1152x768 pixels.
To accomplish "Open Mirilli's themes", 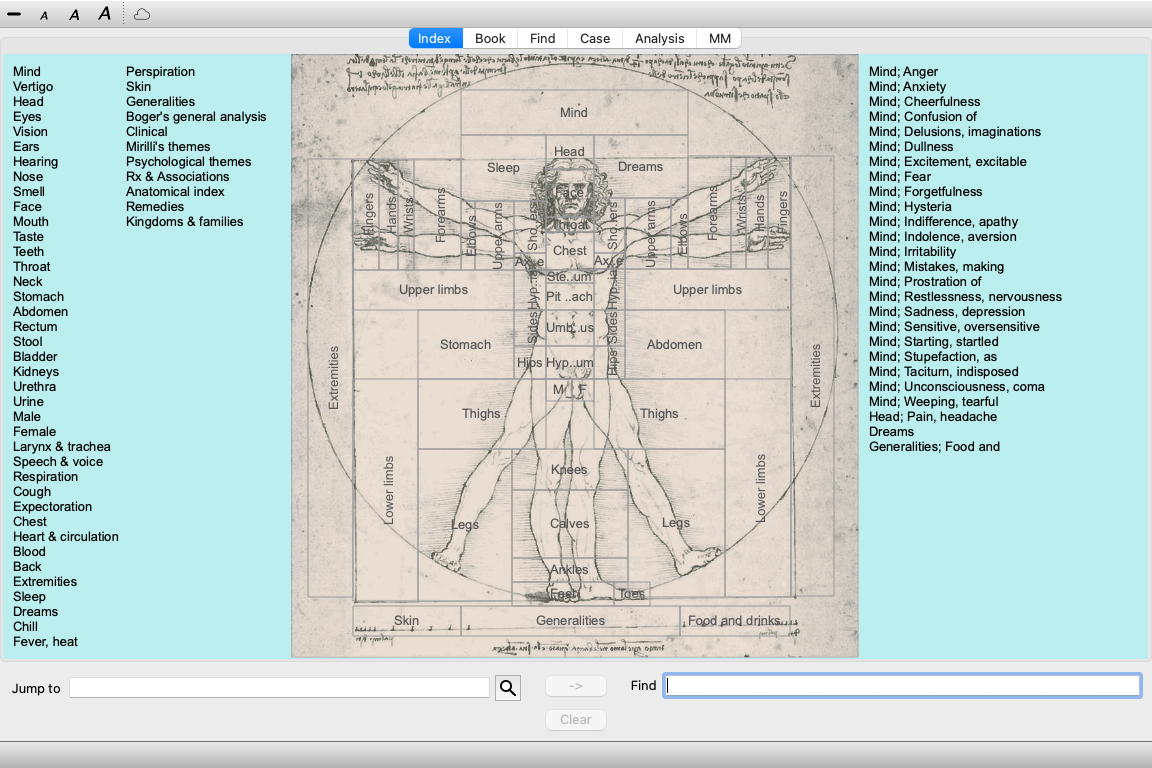I will coord(168,147).
